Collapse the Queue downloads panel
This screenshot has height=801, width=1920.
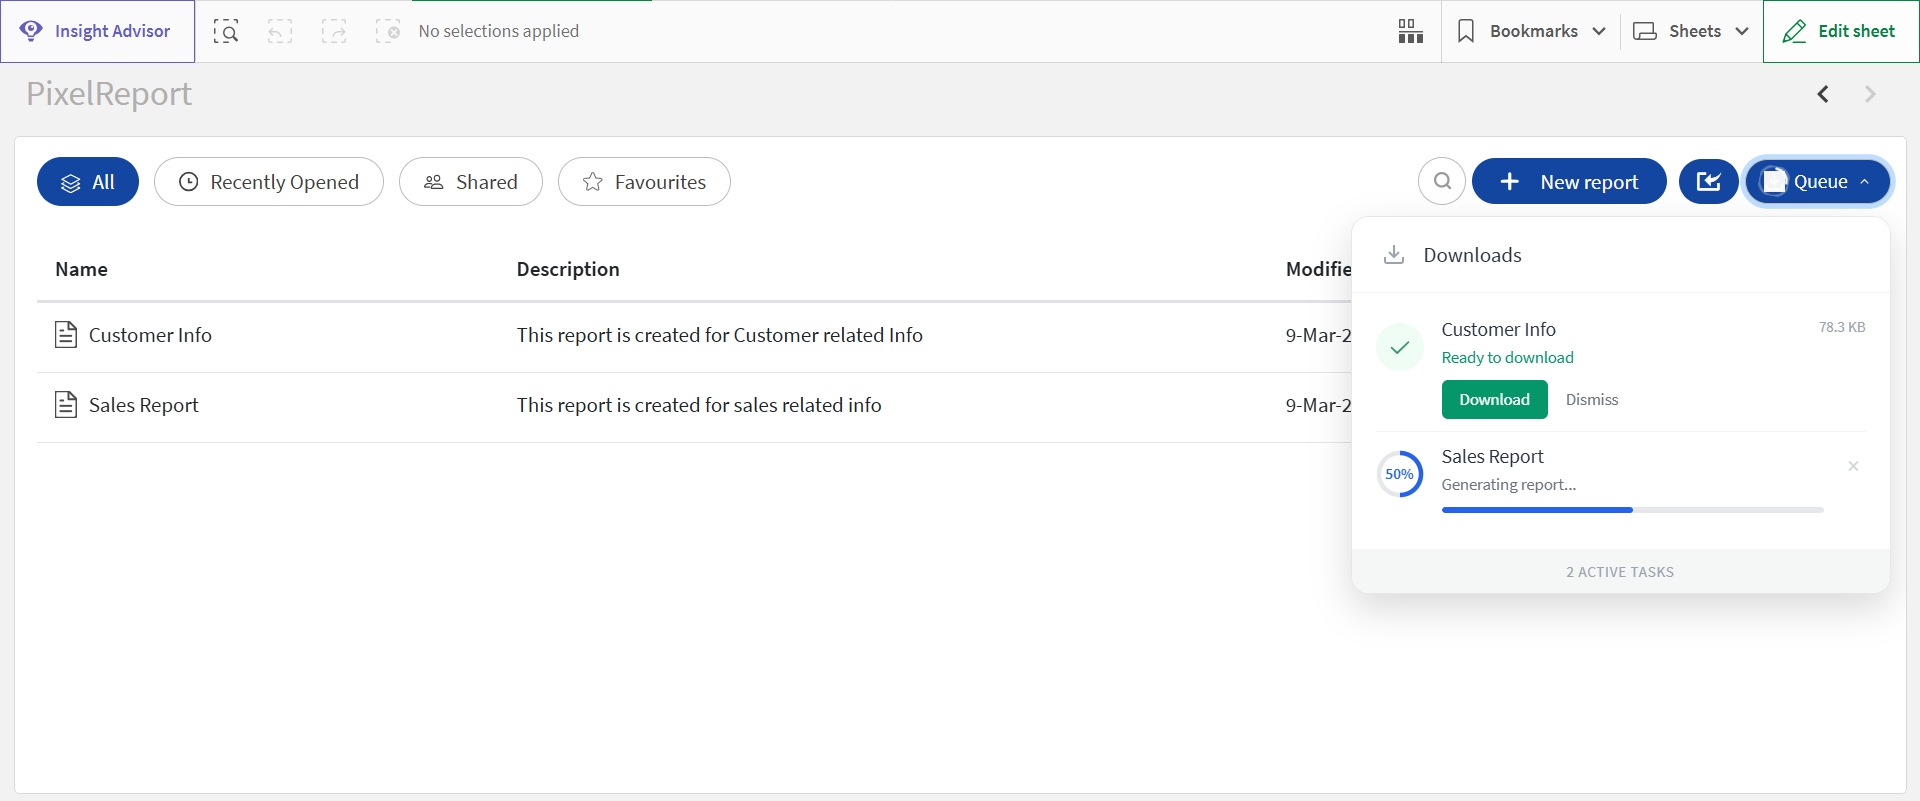pyautogui.click(x=1817, y=182)
